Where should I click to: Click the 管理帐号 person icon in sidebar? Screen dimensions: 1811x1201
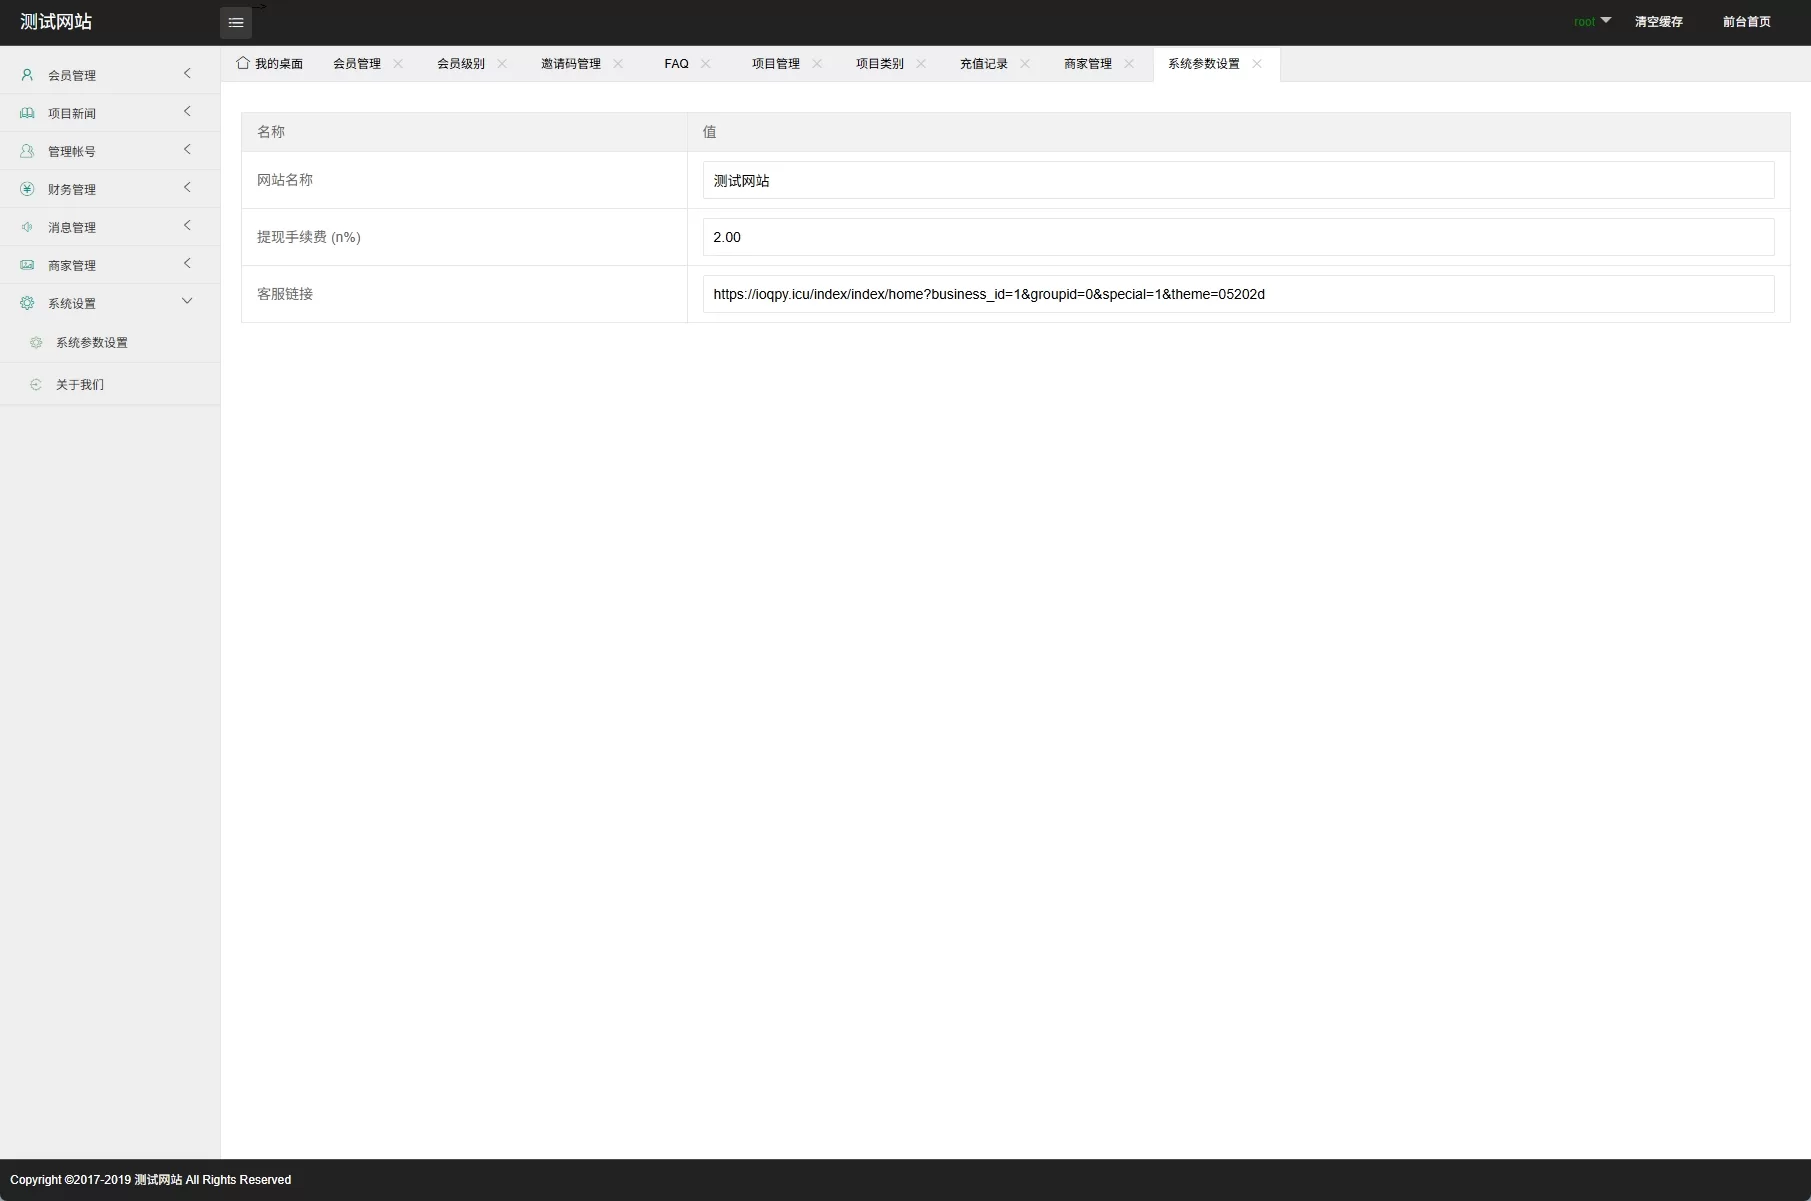(27, 151)
